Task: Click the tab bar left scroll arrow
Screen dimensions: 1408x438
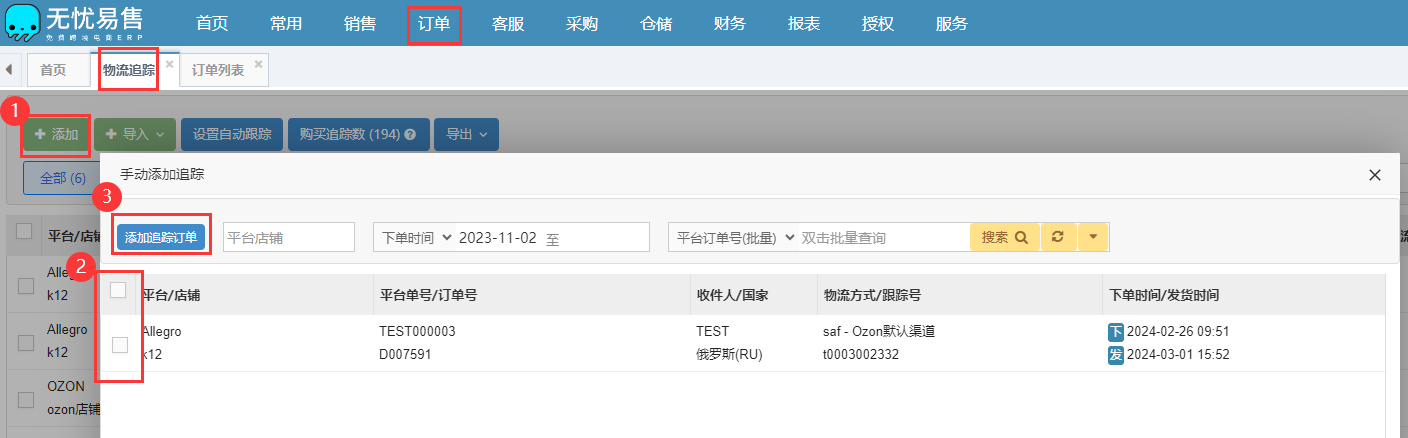Action: 9,70
